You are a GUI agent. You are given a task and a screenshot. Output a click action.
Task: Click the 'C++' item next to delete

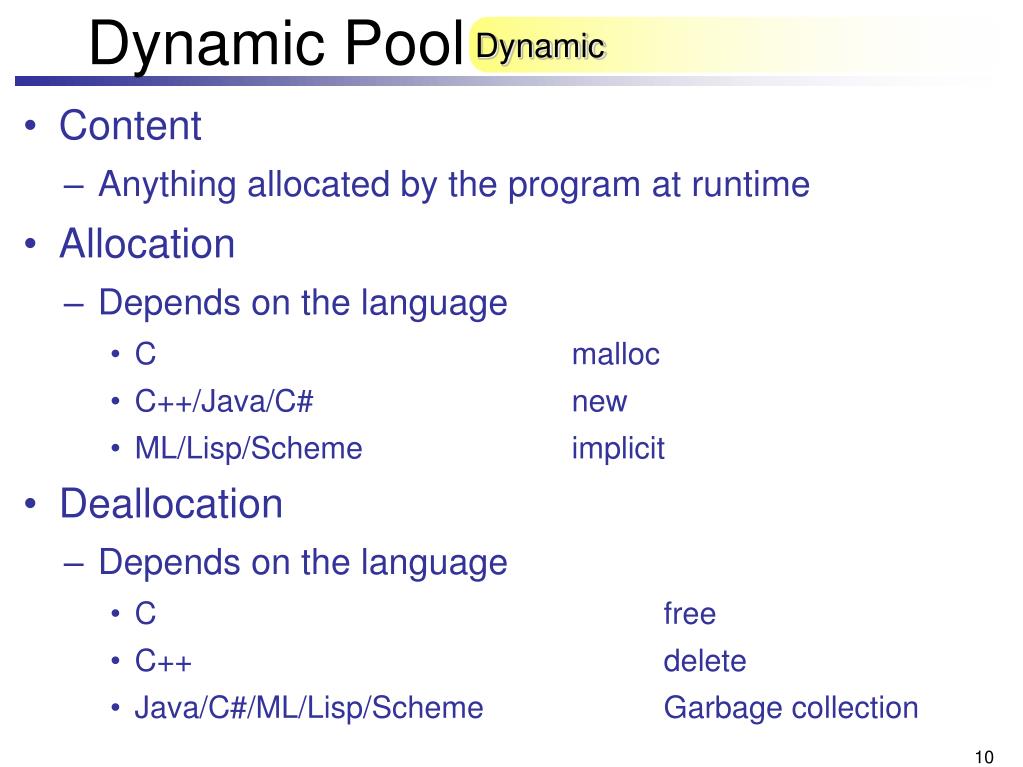click(163, 661)
